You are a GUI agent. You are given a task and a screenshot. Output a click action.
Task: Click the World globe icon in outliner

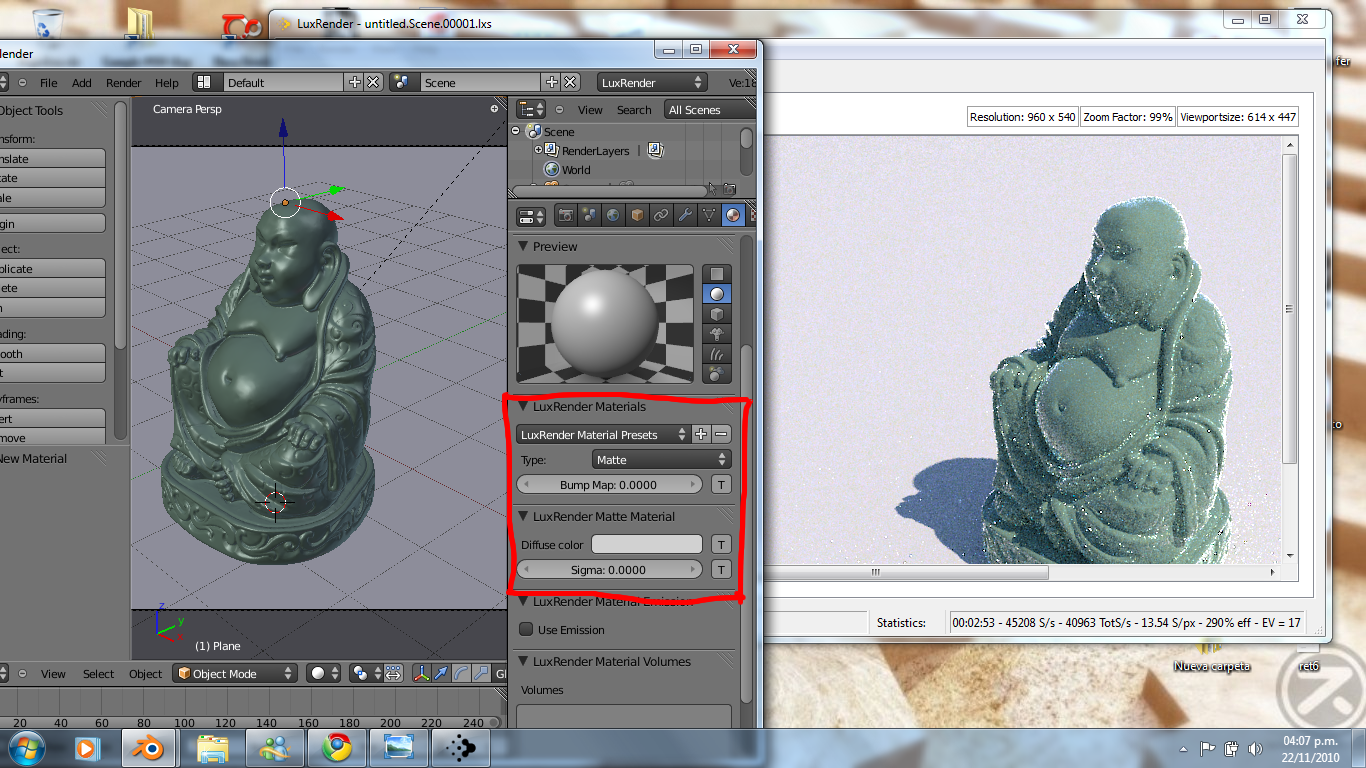[x=551, y=170]
